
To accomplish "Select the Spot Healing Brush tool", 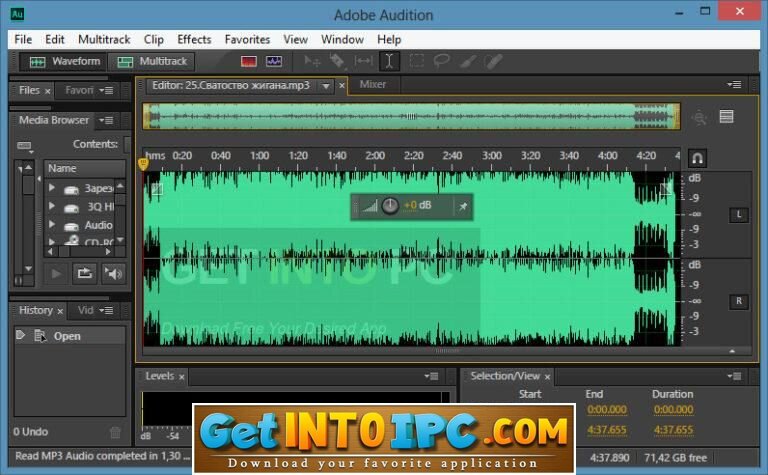I will point(493,62).
